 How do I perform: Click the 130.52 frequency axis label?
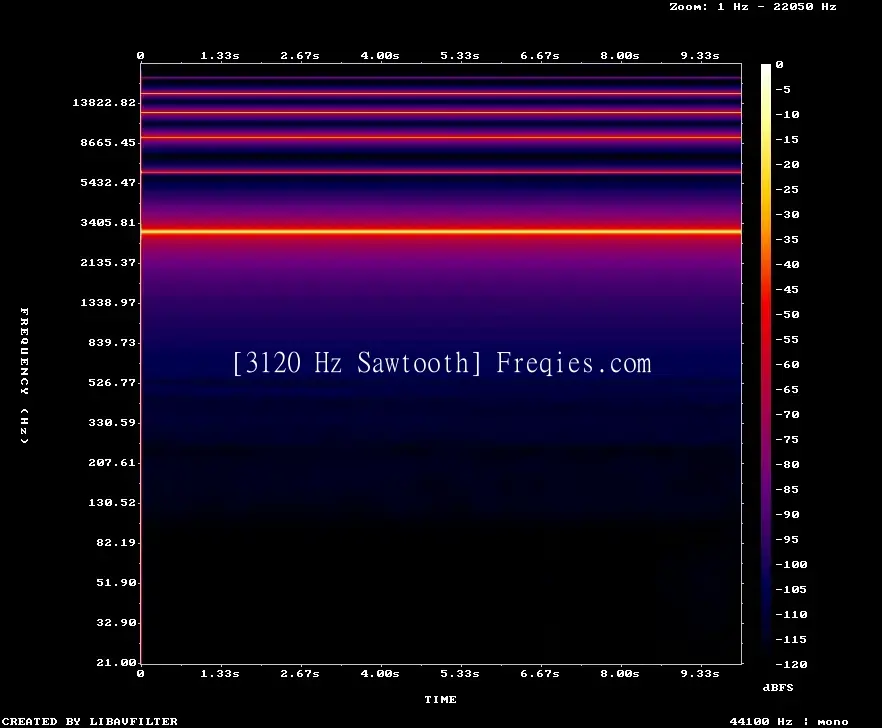coord(112,502)
